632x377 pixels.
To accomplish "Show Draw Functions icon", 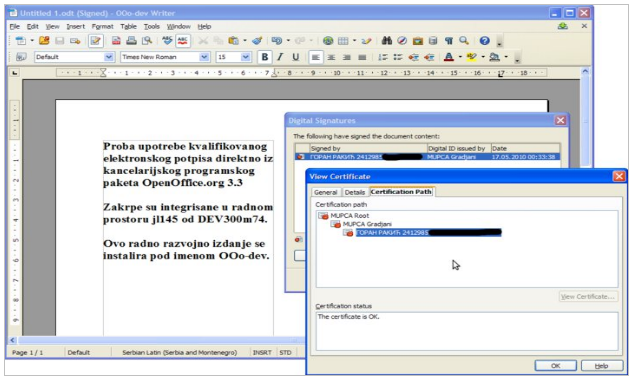I will click(x=366, y=41).
